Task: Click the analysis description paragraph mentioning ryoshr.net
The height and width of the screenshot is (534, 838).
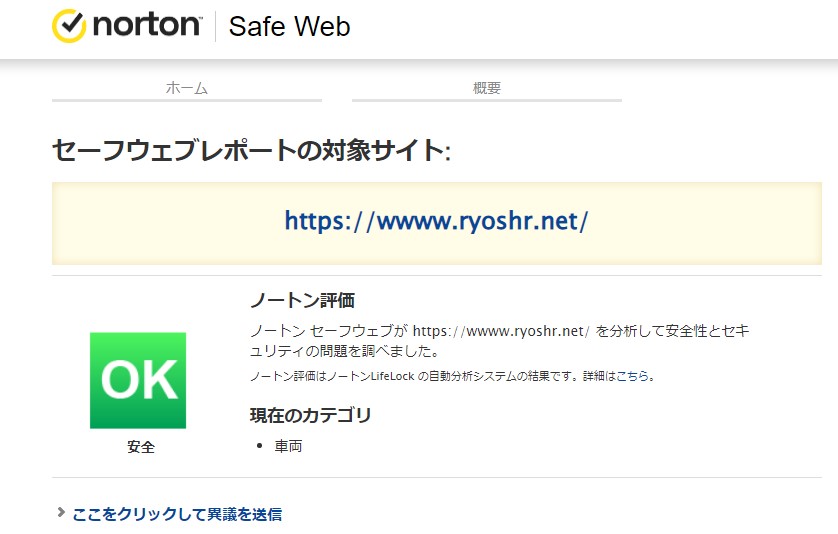Action: coord(500,340)
